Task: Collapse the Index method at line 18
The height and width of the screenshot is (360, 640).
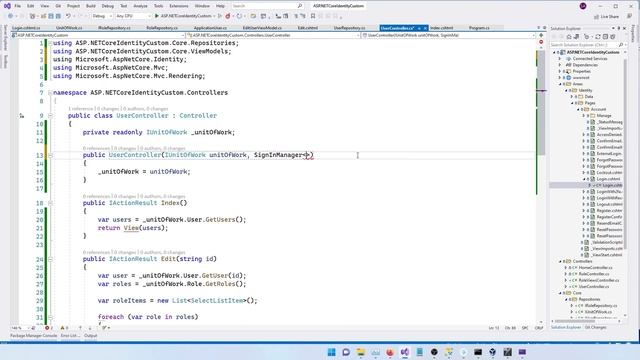Action: 50,203
